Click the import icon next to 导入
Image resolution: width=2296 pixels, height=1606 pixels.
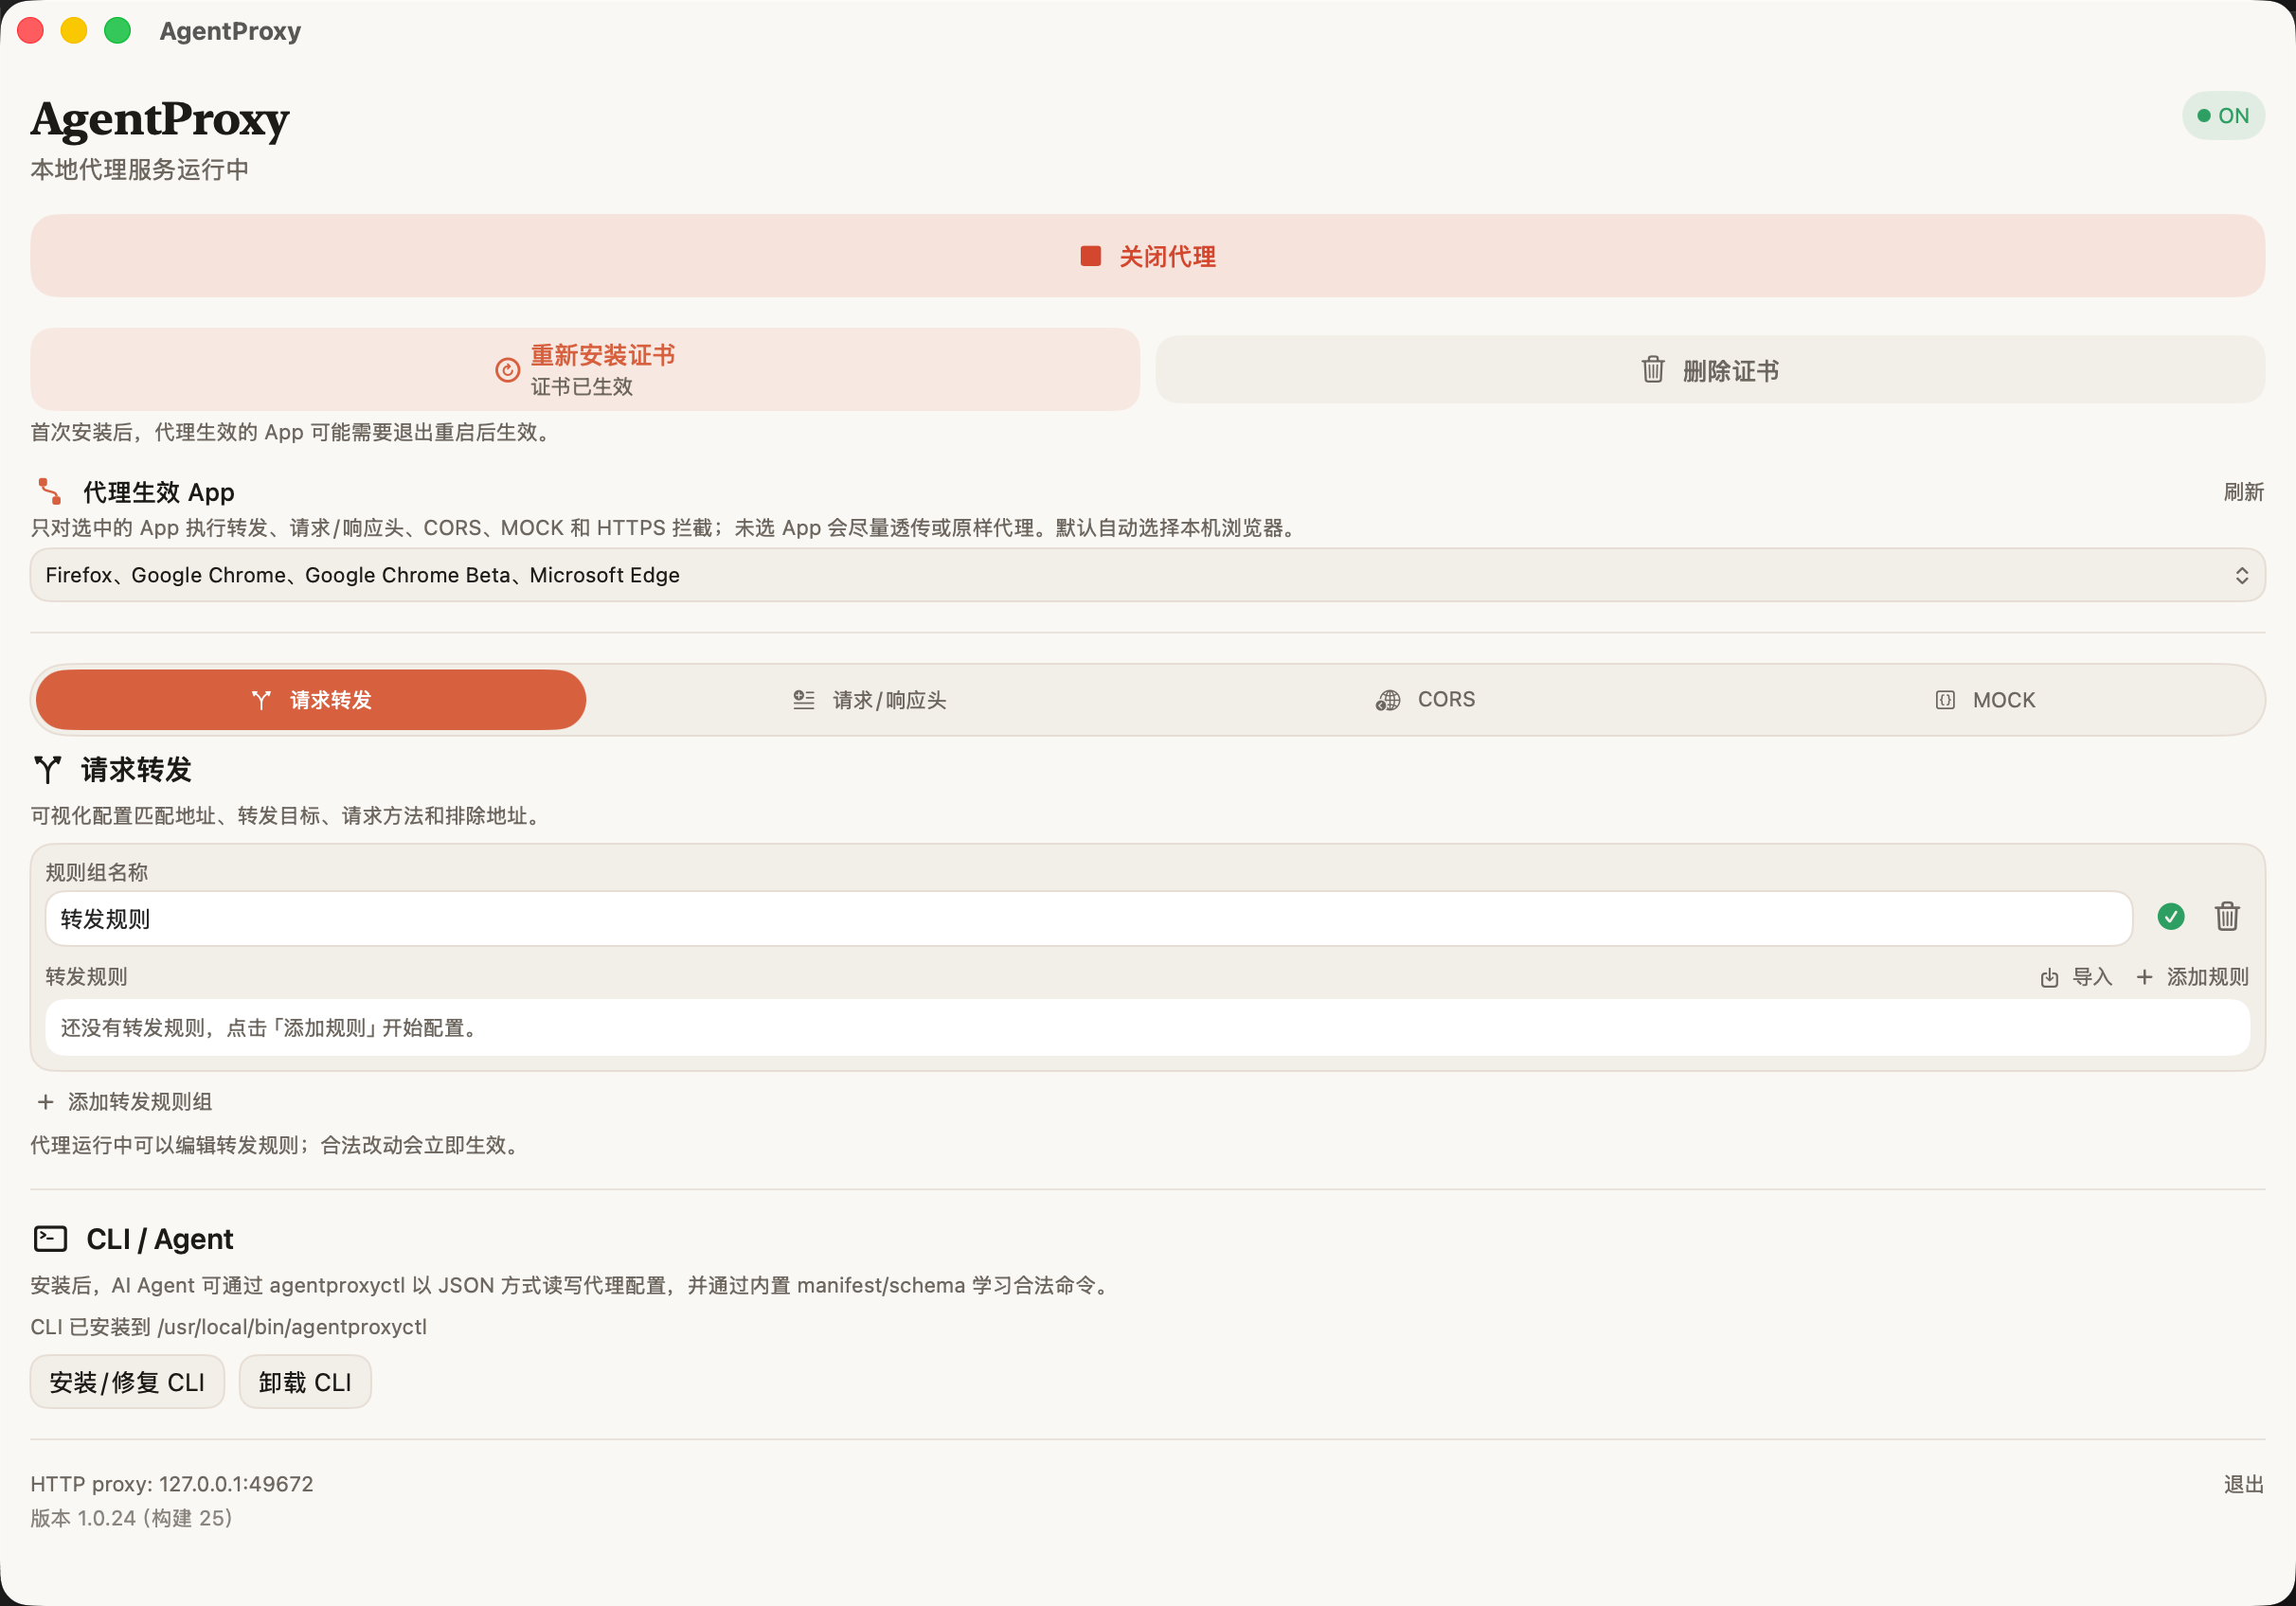click(x=2048, y=978)
